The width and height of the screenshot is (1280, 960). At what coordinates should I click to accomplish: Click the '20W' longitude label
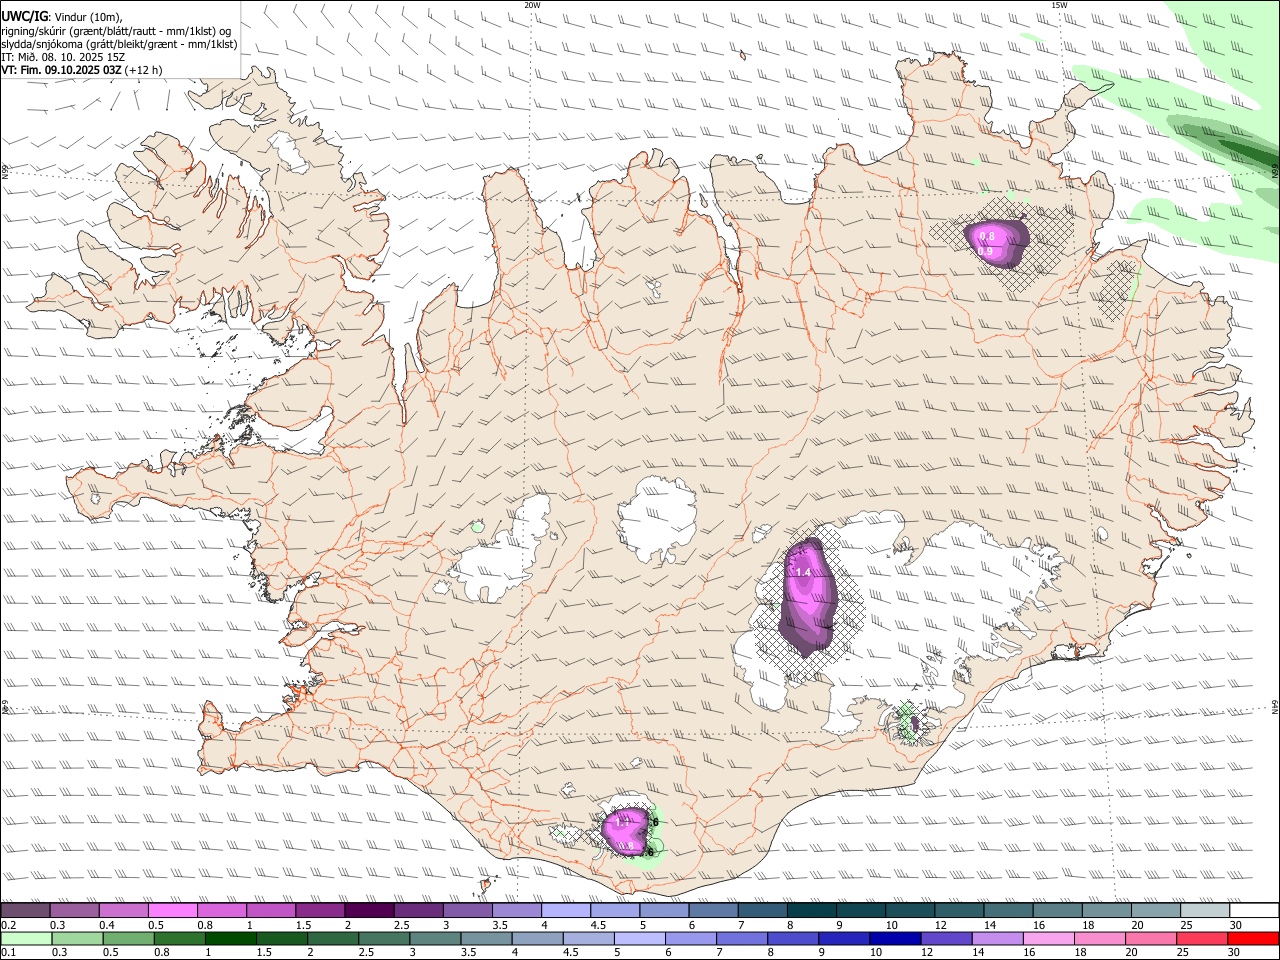point(532,4)
